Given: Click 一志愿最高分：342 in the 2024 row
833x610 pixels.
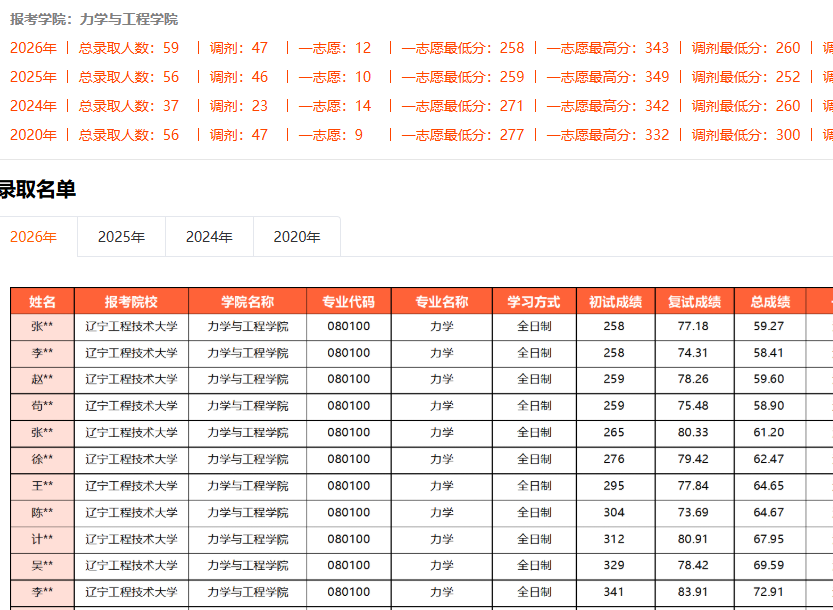Looking at the screenshot, I should 608,106.
